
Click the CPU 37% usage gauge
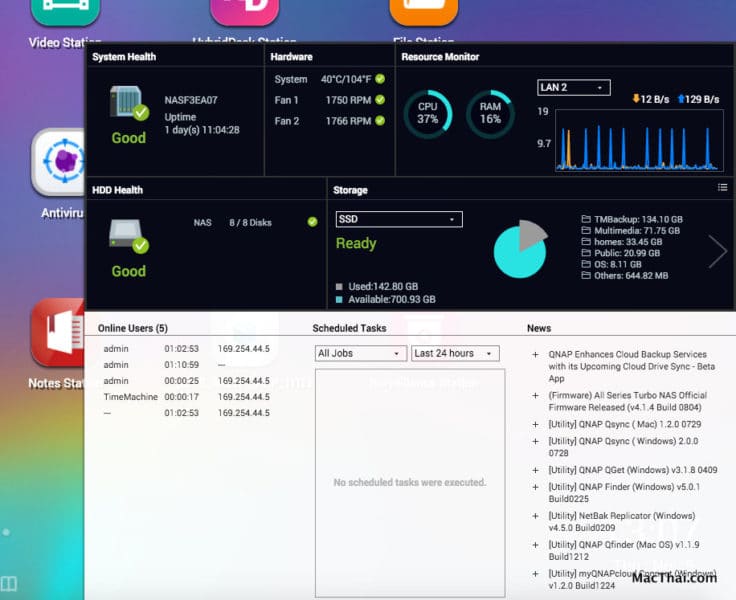(428, 114)
